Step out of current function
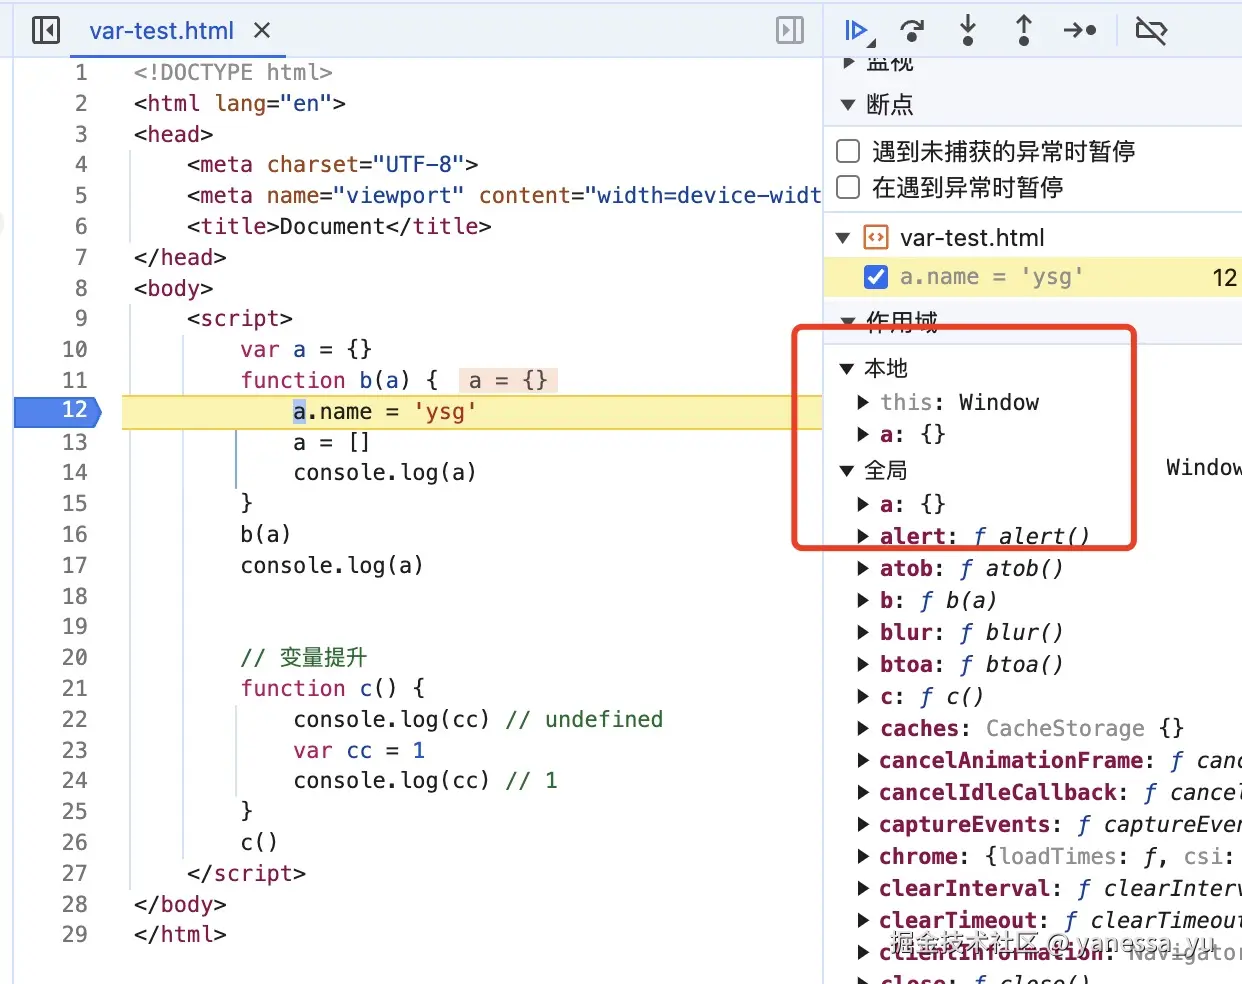 tap(1023, 30)
